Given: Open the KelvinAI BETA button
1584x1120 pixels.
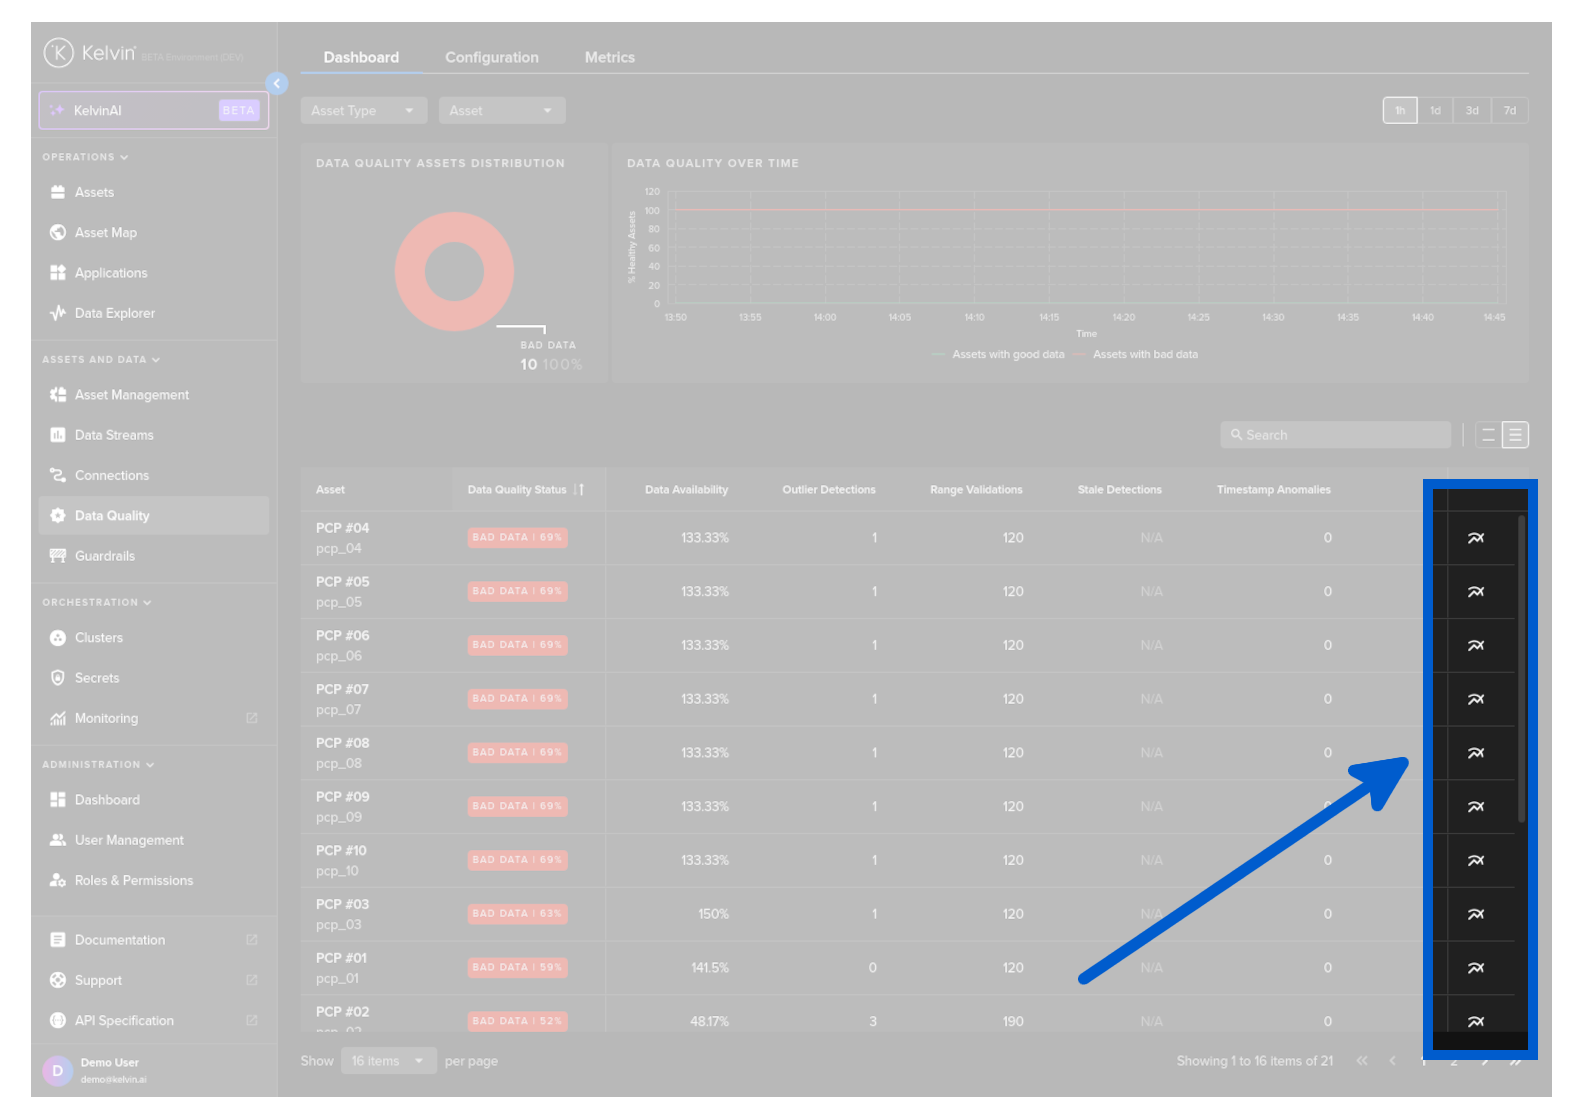Looking at the screenshot, I should (x=154, y=111).
